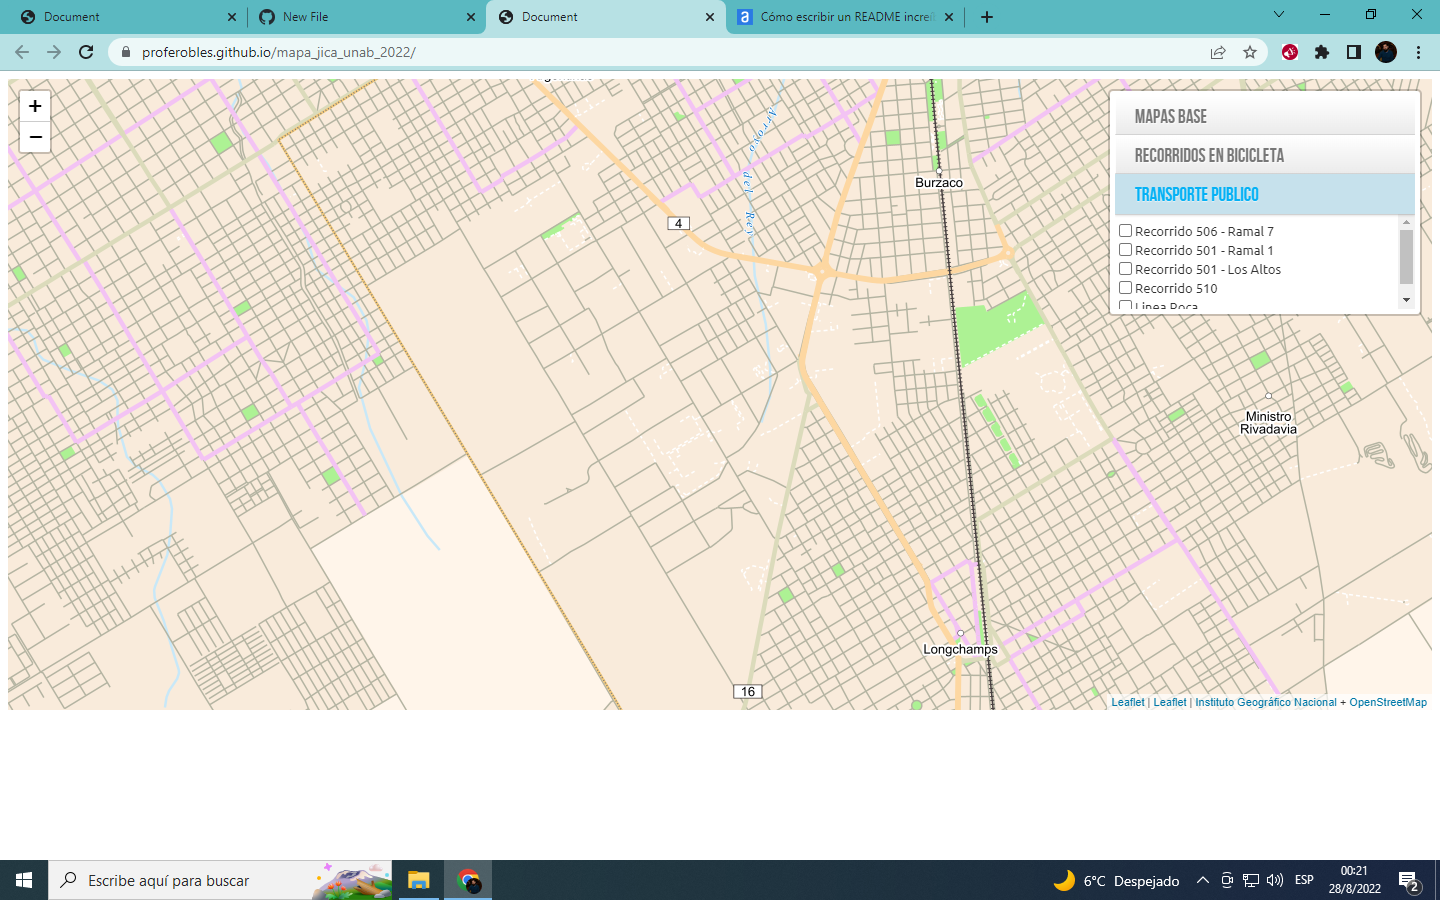This screenshot has height=900, width=1440.
Task: Check the Recorrido 510 checkbox
Action: point(1125,287)
